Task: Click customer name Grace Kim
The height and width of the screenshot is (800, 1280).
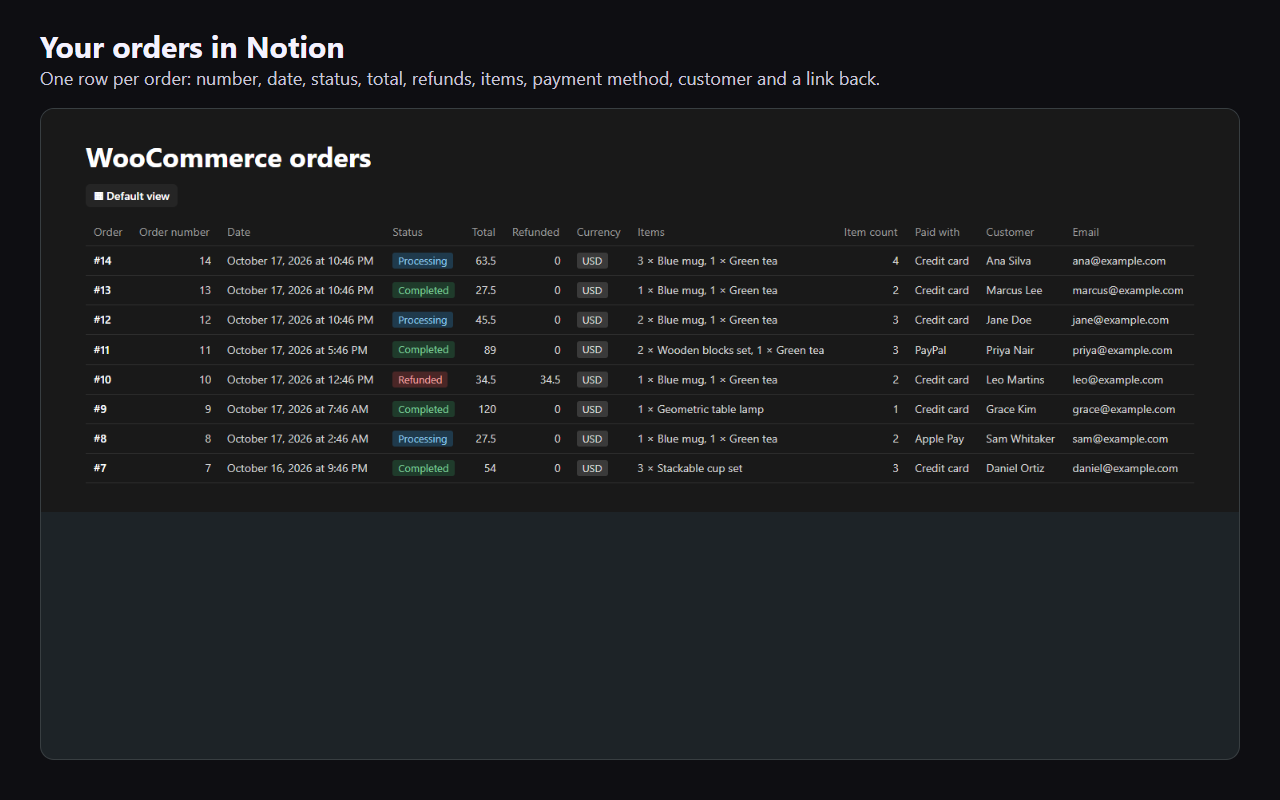Action: [1011, 410]
